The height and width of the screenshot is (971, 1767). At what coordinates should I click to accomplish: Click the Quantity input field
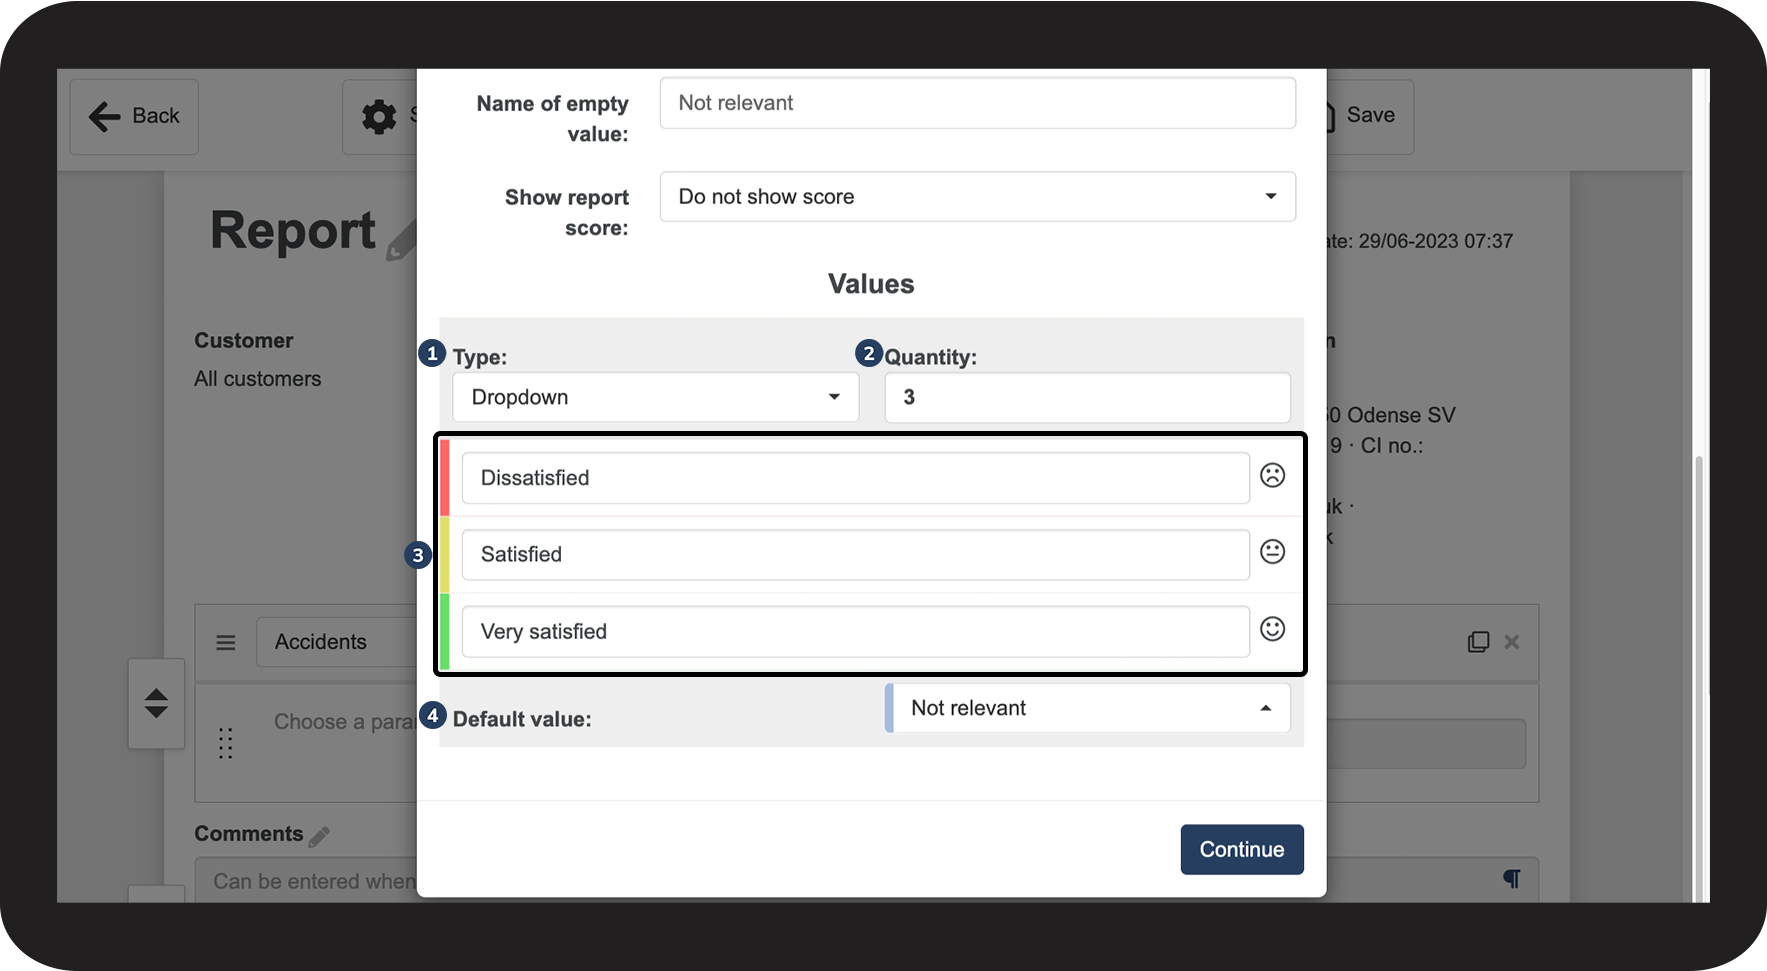[x=1087, y=398]
